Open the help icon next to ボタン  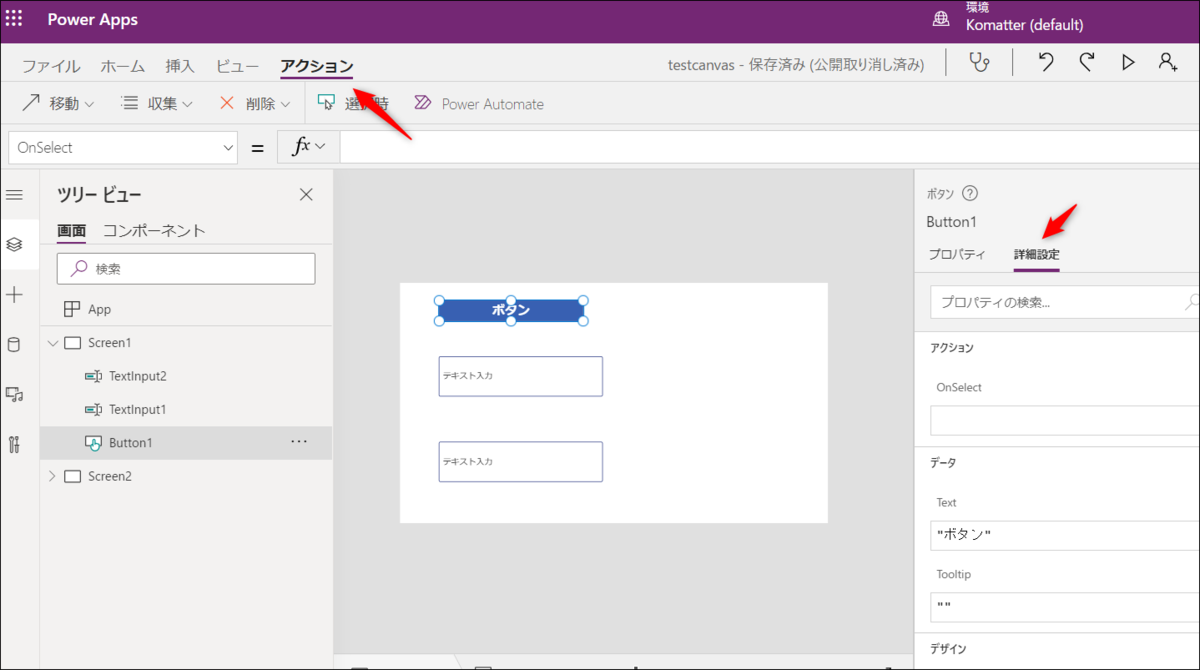(969, 194)
